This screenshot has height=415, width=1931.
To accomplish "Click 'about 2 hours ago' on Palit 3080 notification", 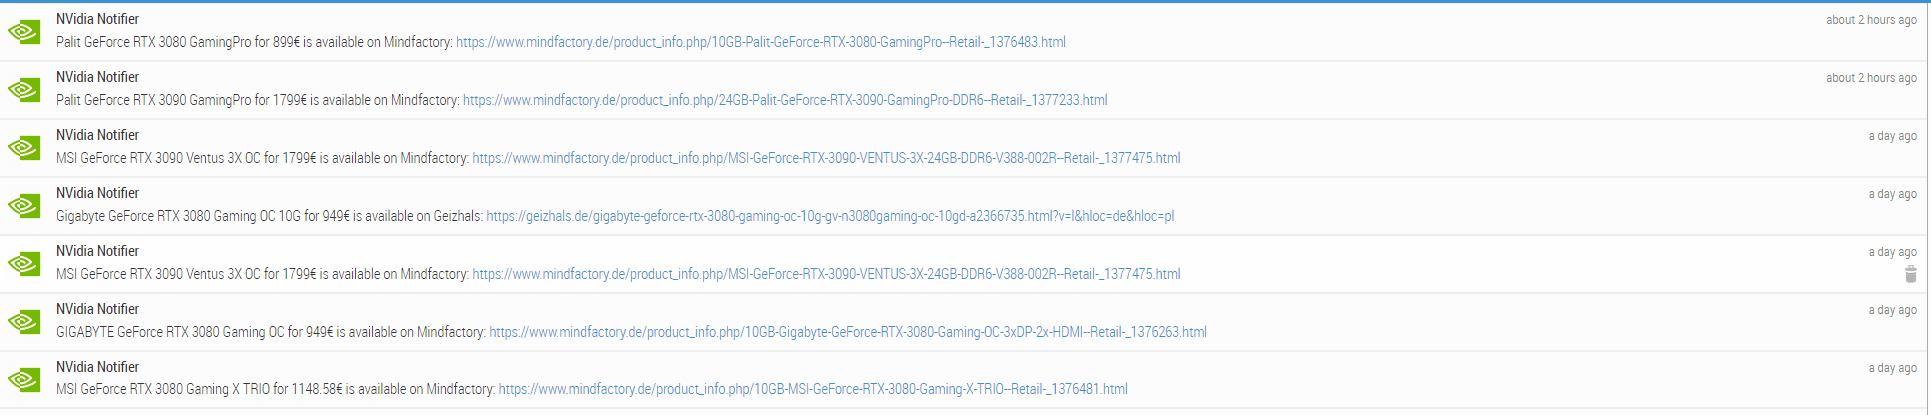I will coord(1871,20).
